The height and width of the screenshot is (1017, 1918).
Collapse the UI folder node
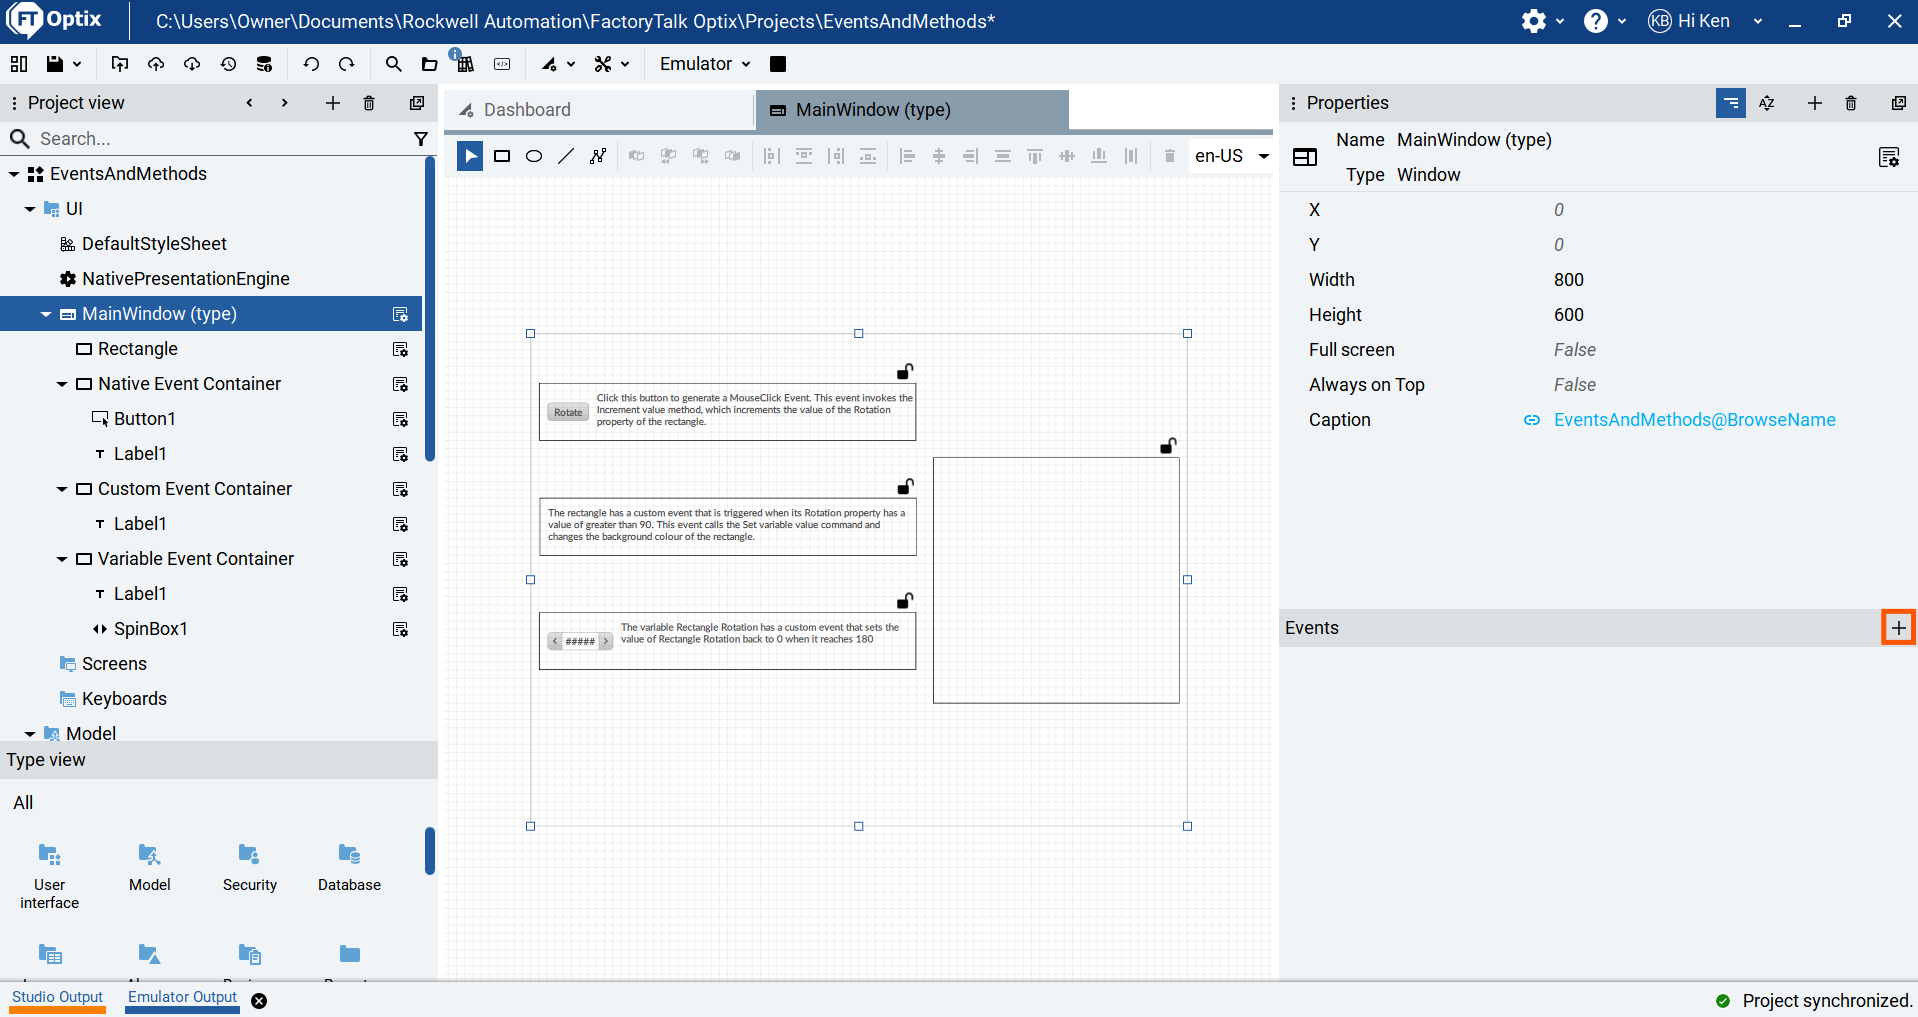pos(30,209)
